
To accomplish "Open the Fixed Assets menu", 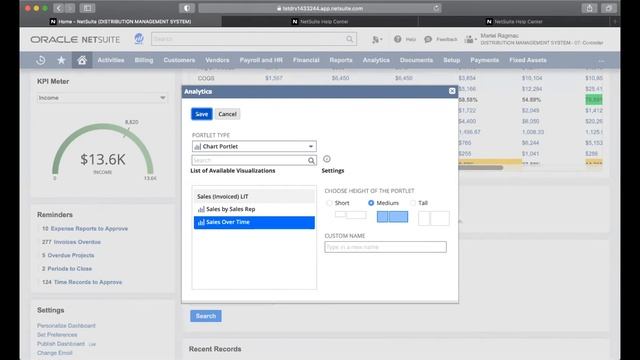I will tap(528, 60).
